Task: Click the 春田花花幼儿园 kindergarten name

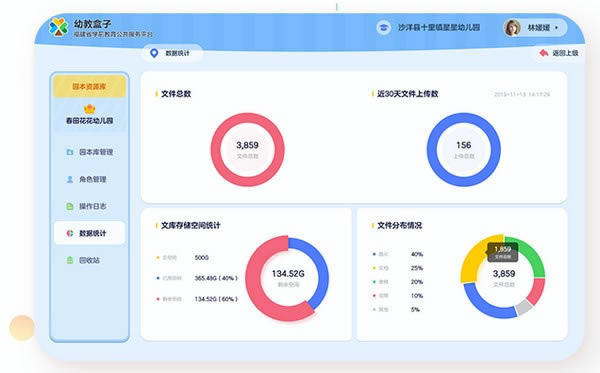Action: pos(90,121)
